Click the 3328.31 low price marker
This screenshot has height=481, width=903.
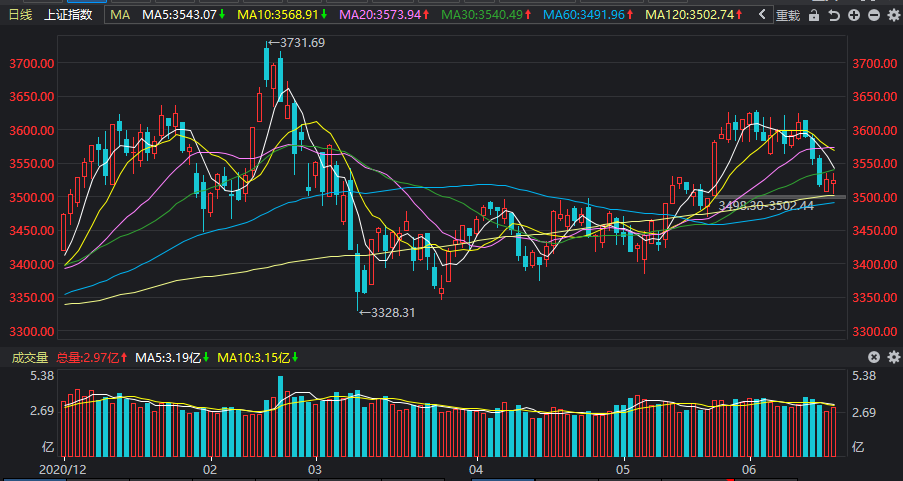click(x=386, y=313)
